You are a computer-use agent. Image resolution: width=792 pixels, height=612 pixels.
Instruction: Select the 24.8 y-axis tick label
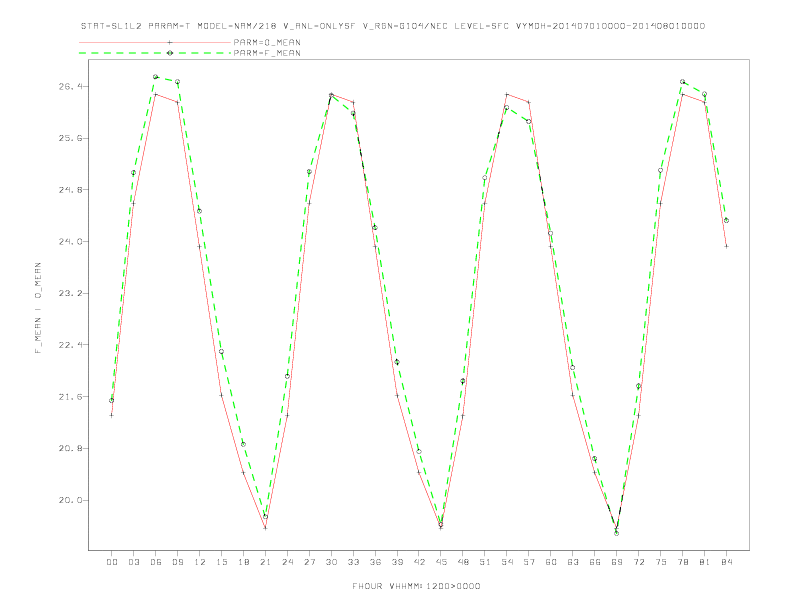(x=70, y=190)
